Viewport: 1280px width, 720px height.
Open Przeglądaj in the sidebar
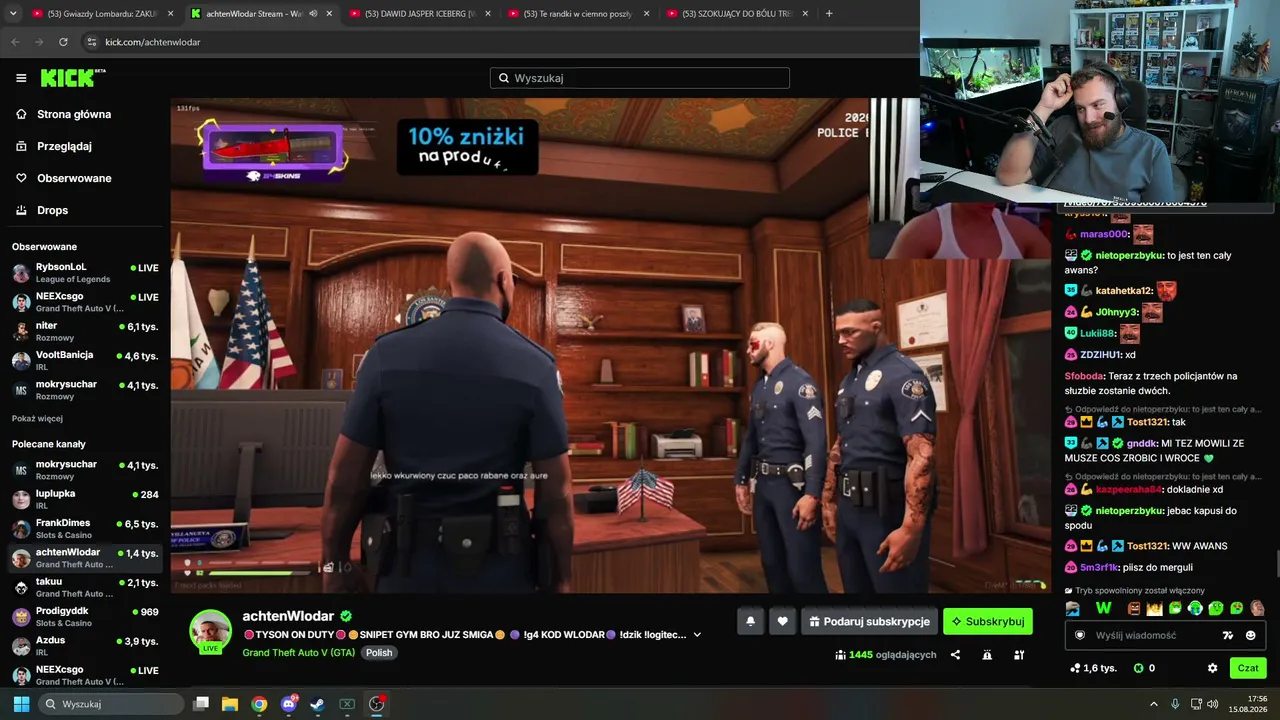85,146
